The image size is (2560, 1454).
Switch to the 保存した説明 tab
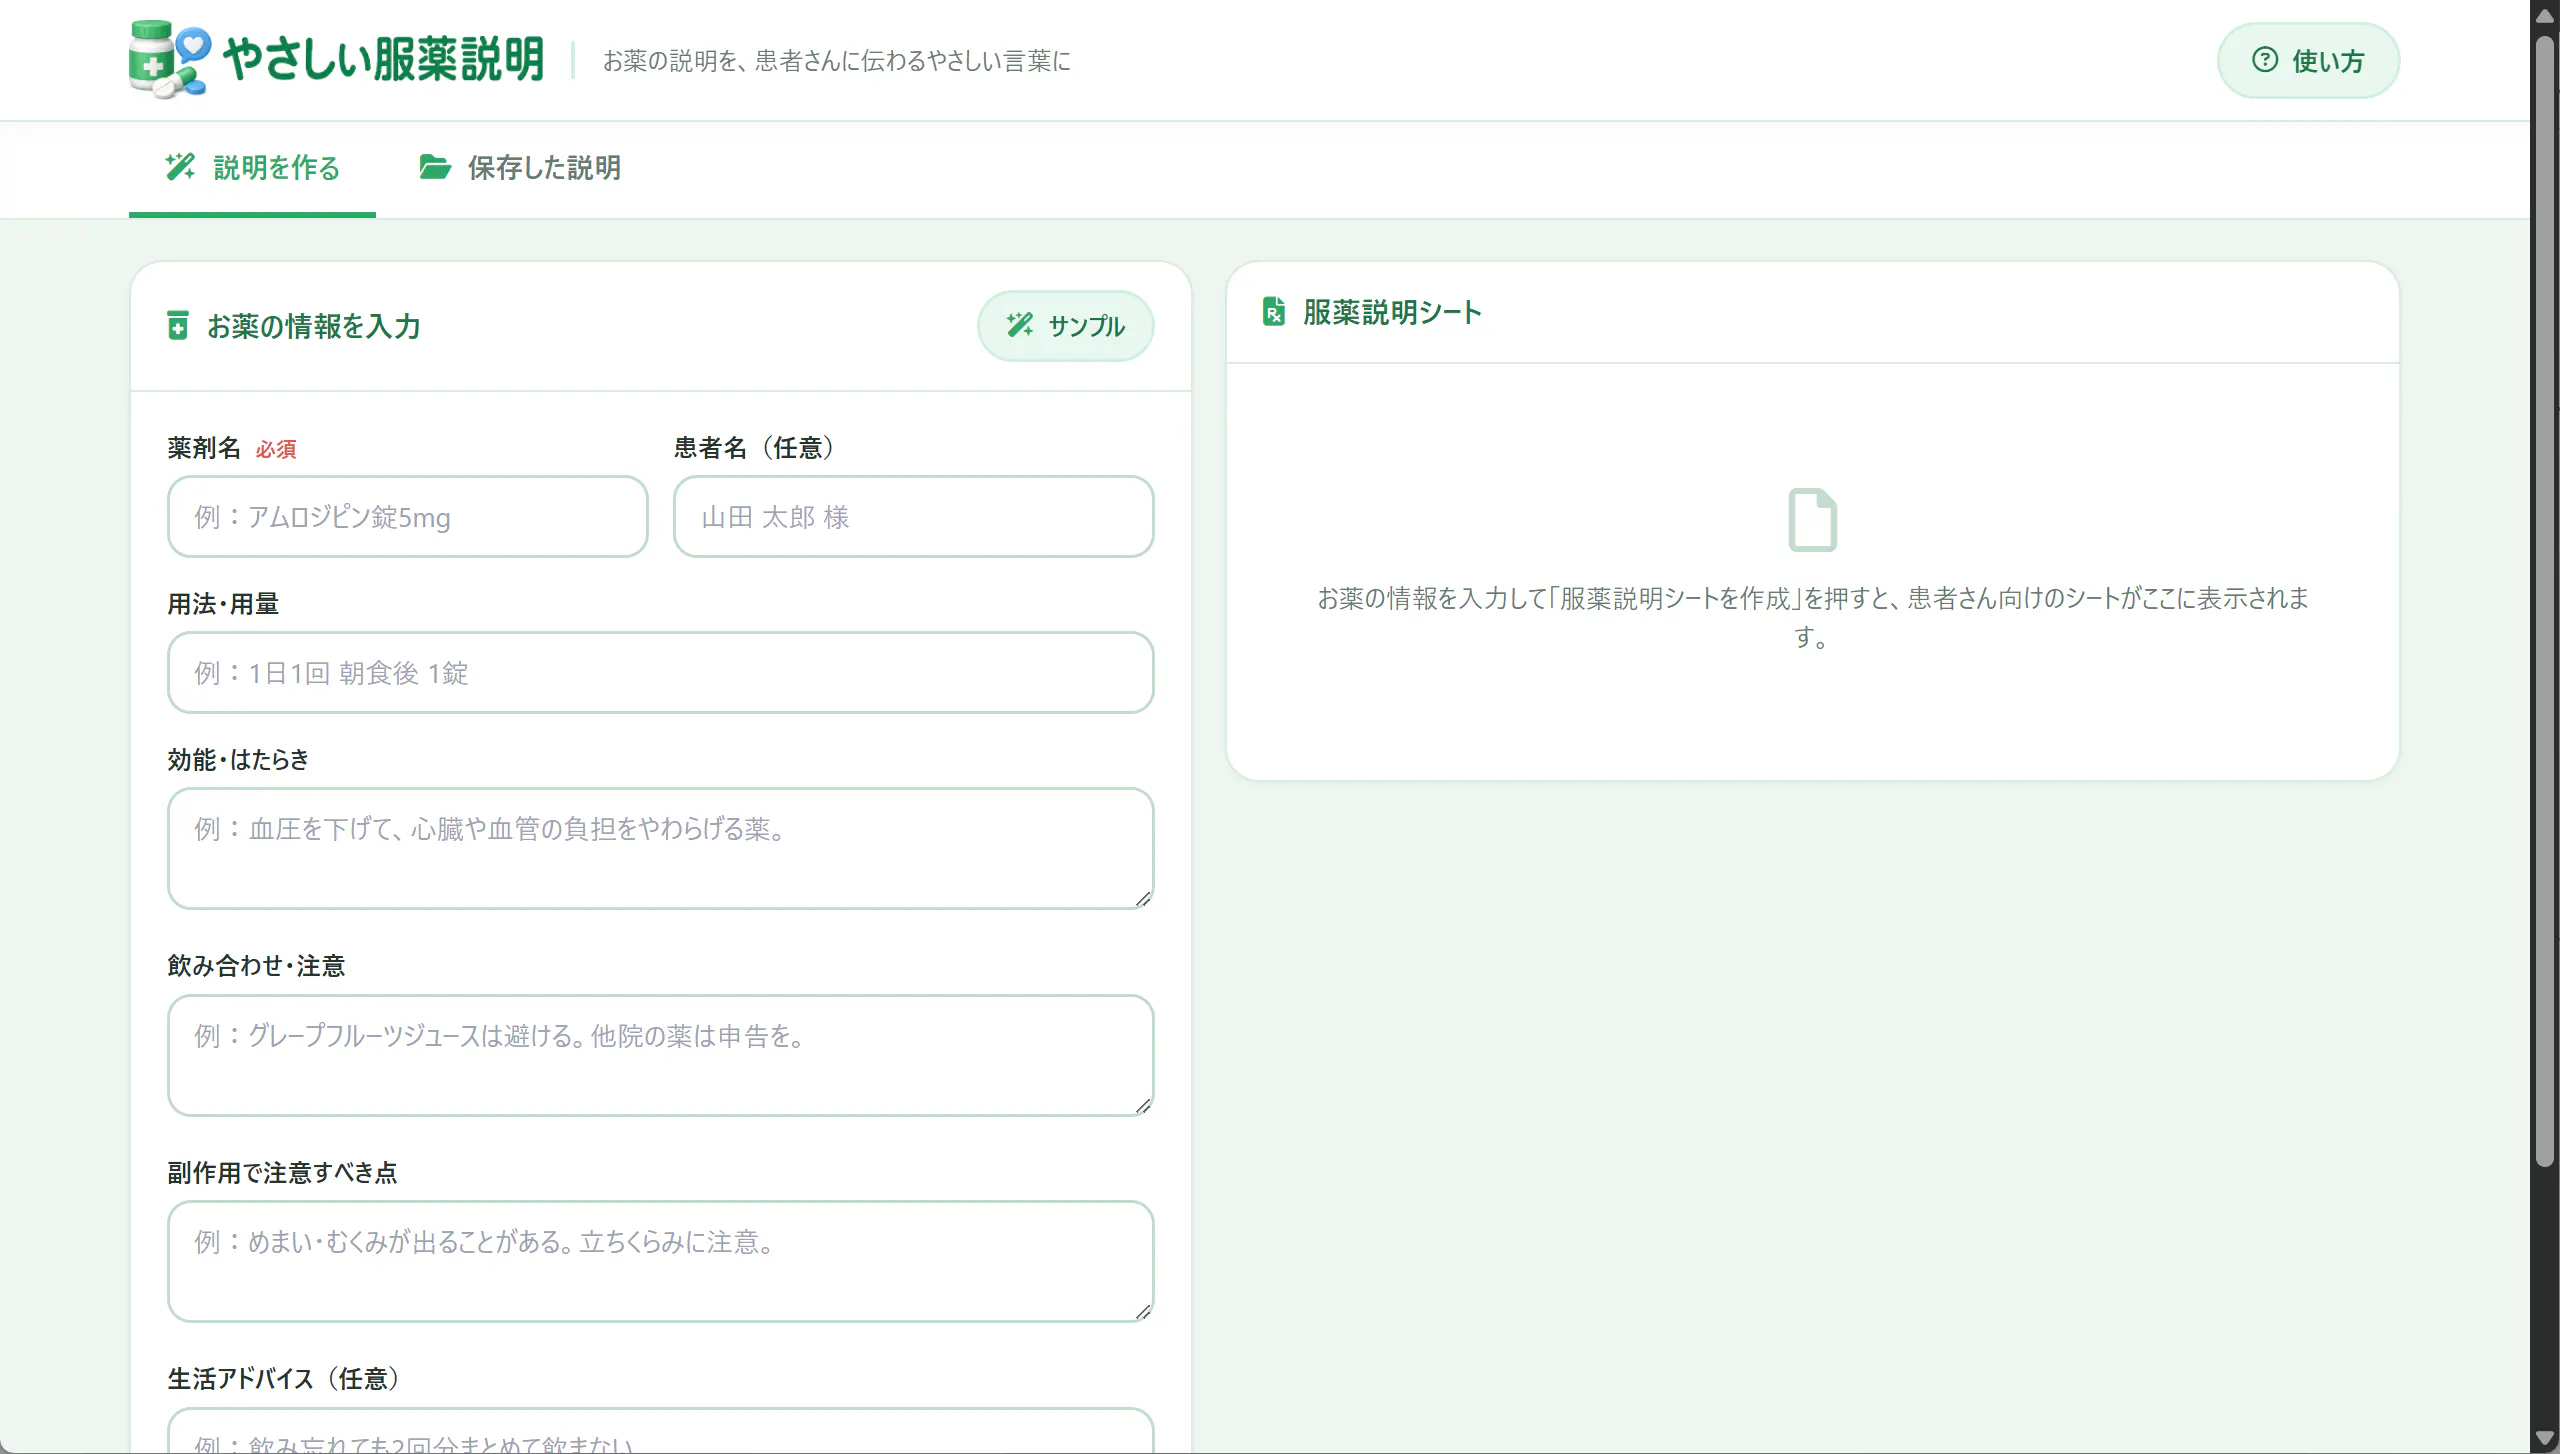tap(520, 168)
